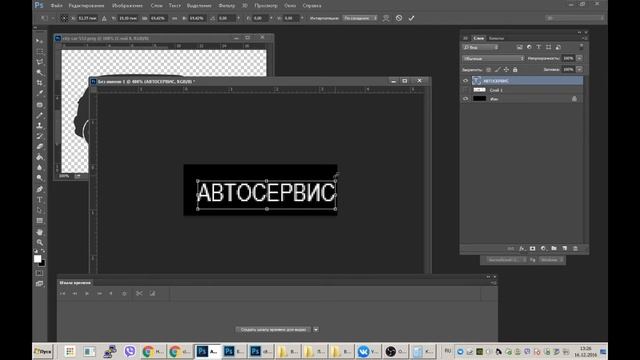Create a new adjustment layer icon

[543, 248]
